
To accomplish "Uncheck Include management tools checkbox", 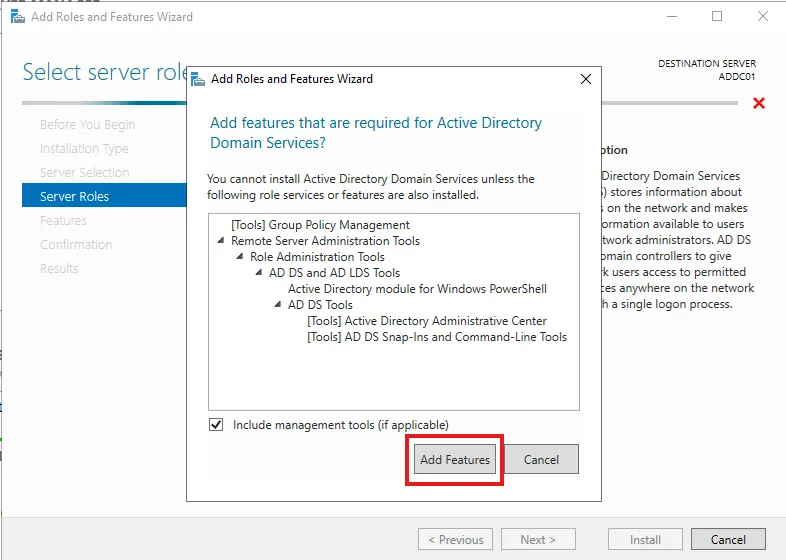I will [216, 425].
